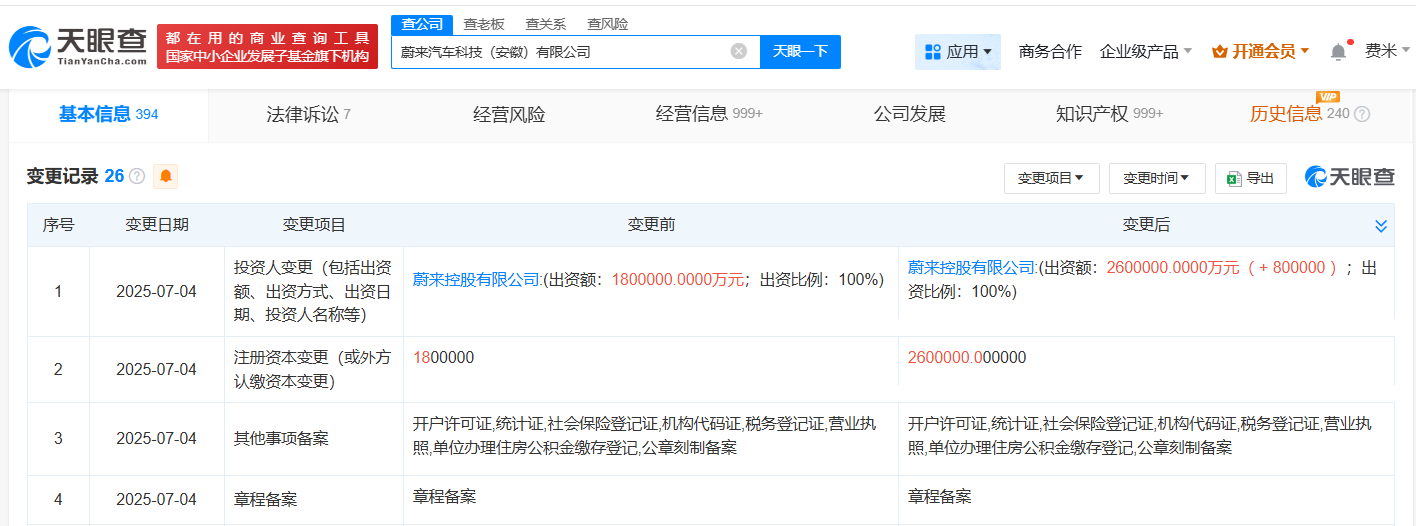Click the 序号 column header
The image size is (1416, 526).
58,225
